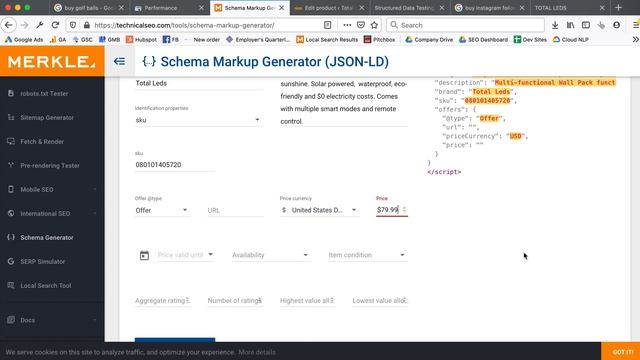The image size is (640, 360).
Task: Click the Total Leds brand field
Action: tap(199, 83)
